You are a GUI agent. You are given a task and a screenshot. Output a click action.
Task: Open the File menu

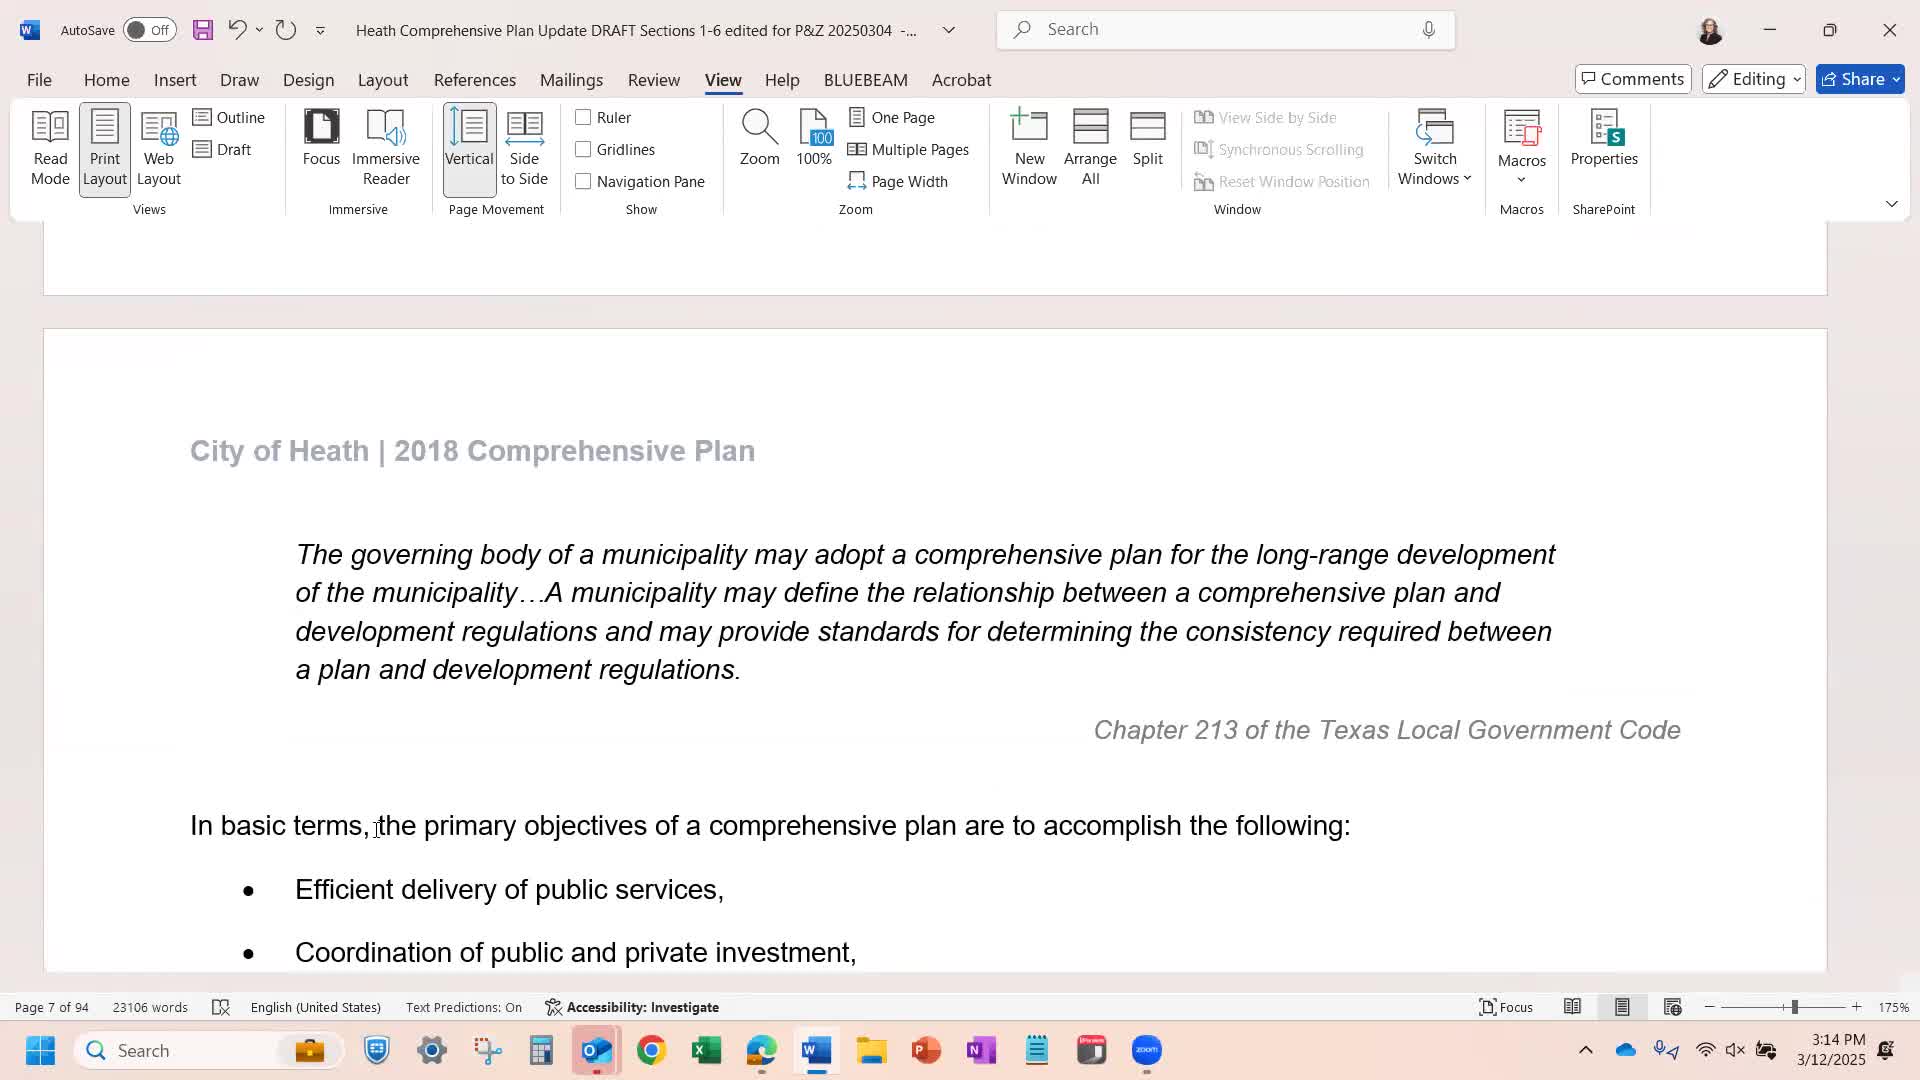[39, 80]
